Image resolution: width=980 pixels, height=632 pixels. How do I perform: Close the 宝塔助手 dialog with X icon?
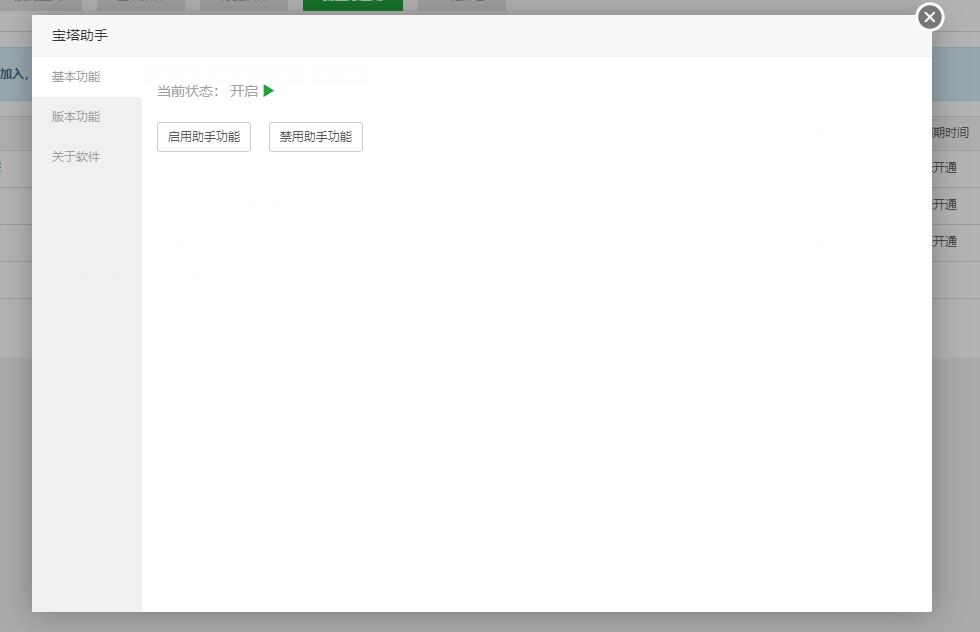(x=929, y=17)
